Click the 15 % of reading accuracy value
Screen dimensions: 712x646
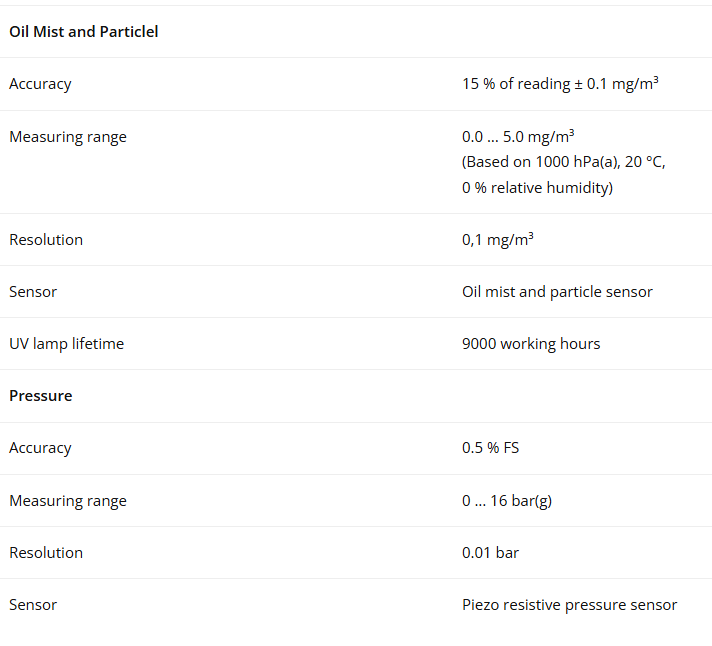point(560,84)
